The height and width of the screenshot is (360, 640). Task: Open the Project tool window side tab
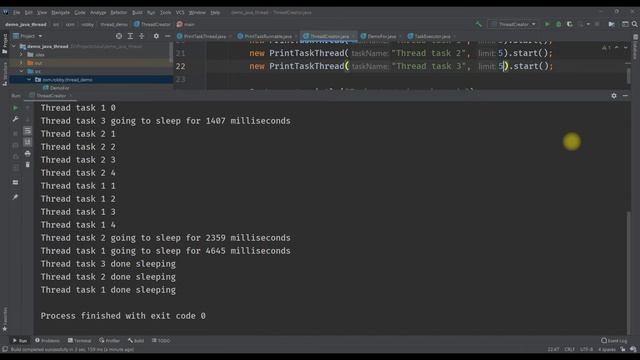(4, 44)
